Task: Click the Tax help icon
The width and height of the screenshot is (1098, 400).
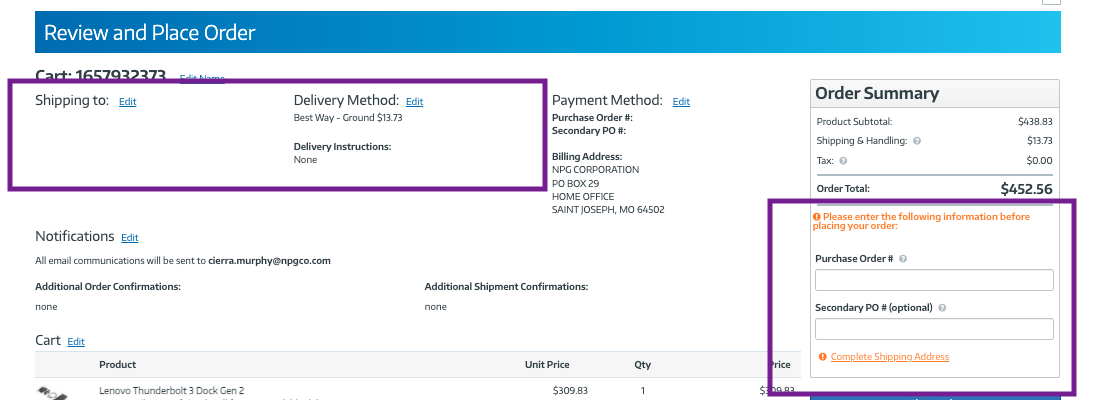Action: (843, 160)
